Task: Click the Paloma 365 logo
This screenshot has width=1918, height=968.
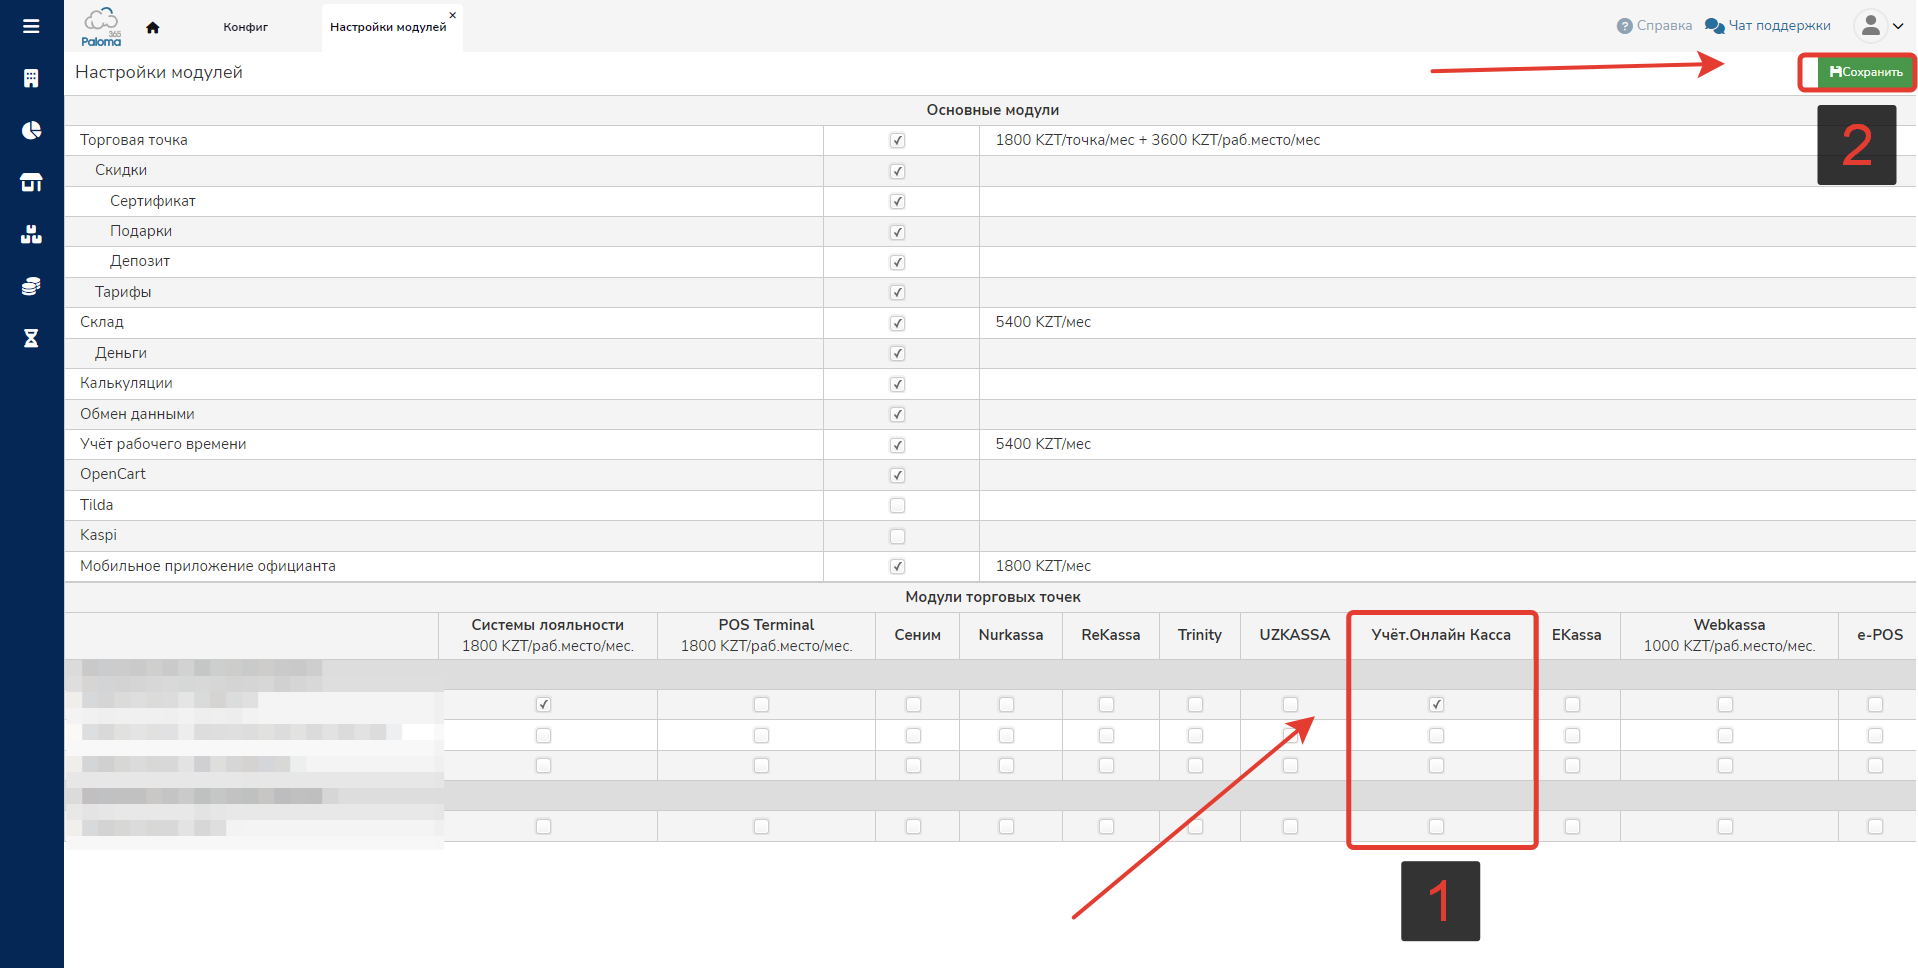Action: pyautogui.click(x=101, y=27)
